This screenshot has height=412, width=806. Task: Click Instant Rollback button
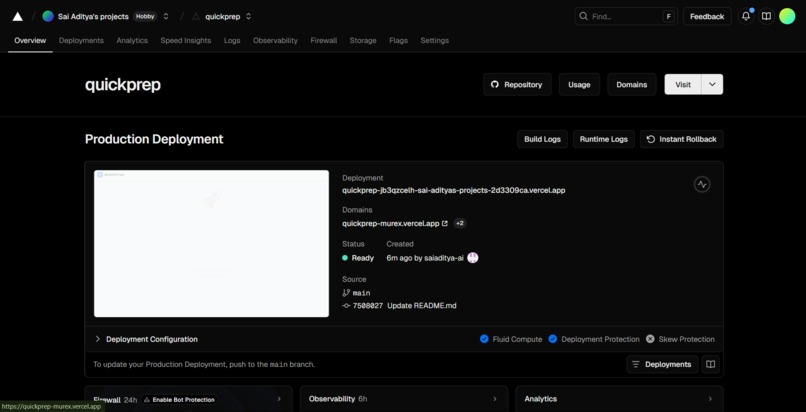coord(682,139)
